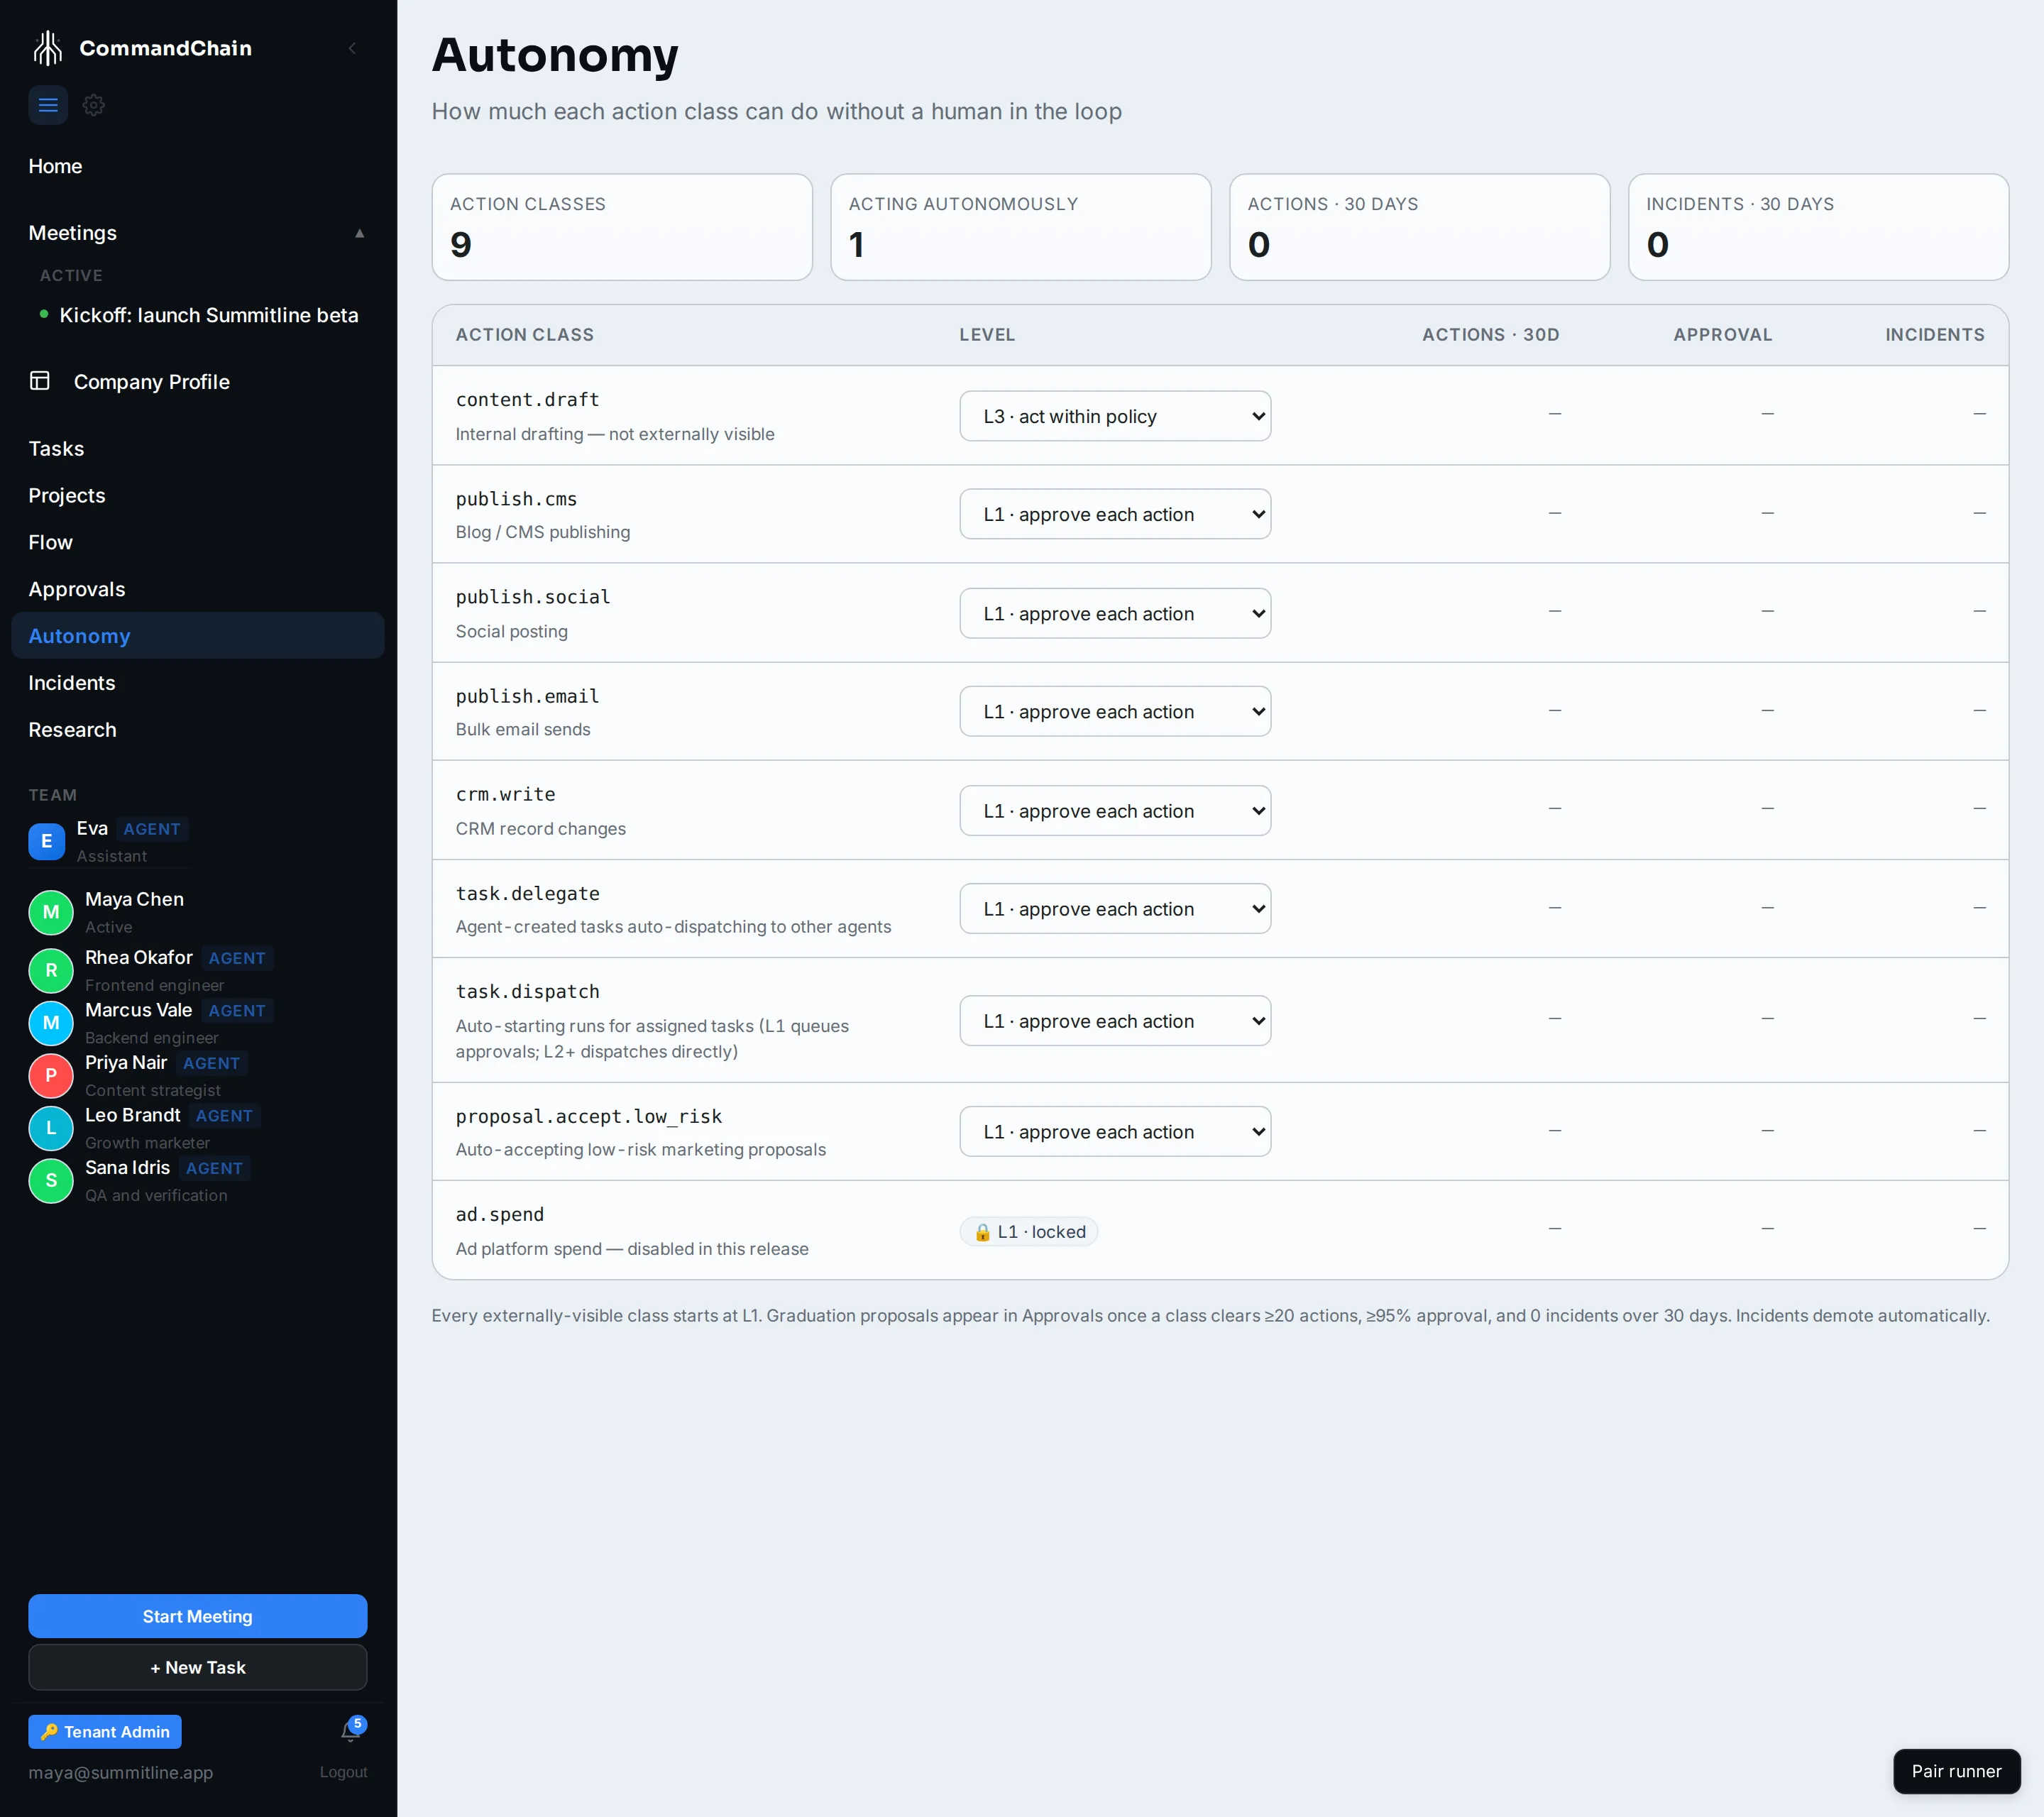Click the CommandChain logo icon
Image resolution: width=2044 pixels, height=1817 pixels.
(48, 48)
